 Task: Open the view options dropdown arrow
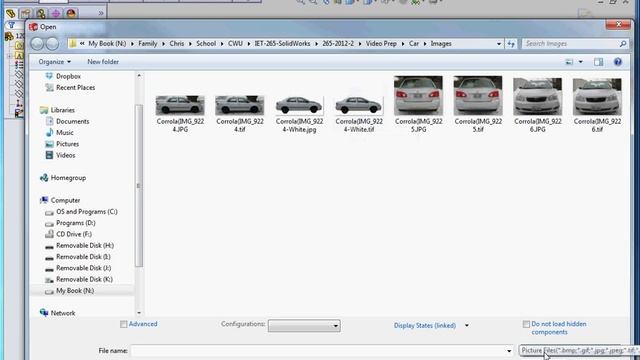pyautogui.click(x=581, y=62)
